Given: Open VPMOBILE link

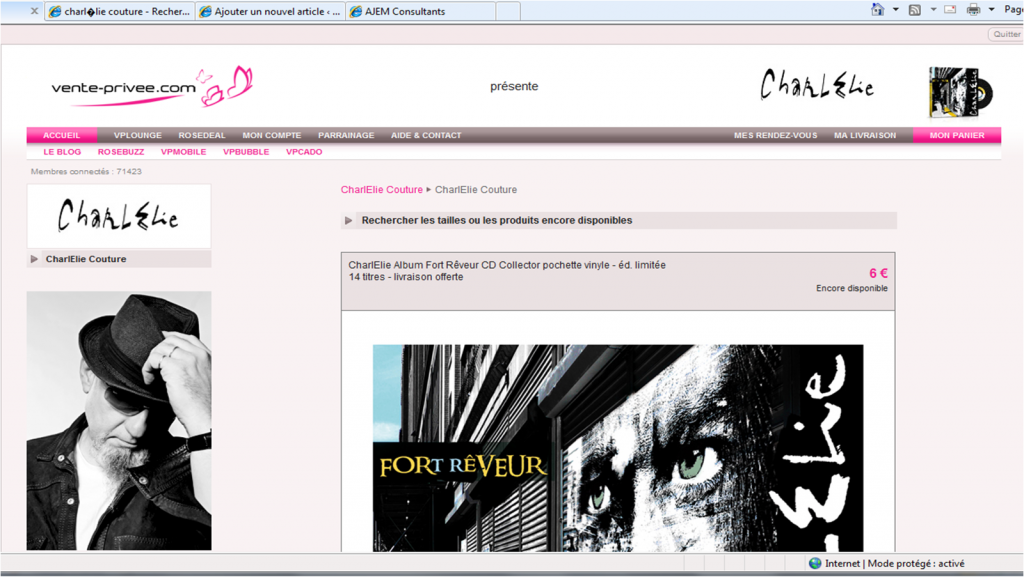Looking at the screenshot, I should tap(184, 151).
